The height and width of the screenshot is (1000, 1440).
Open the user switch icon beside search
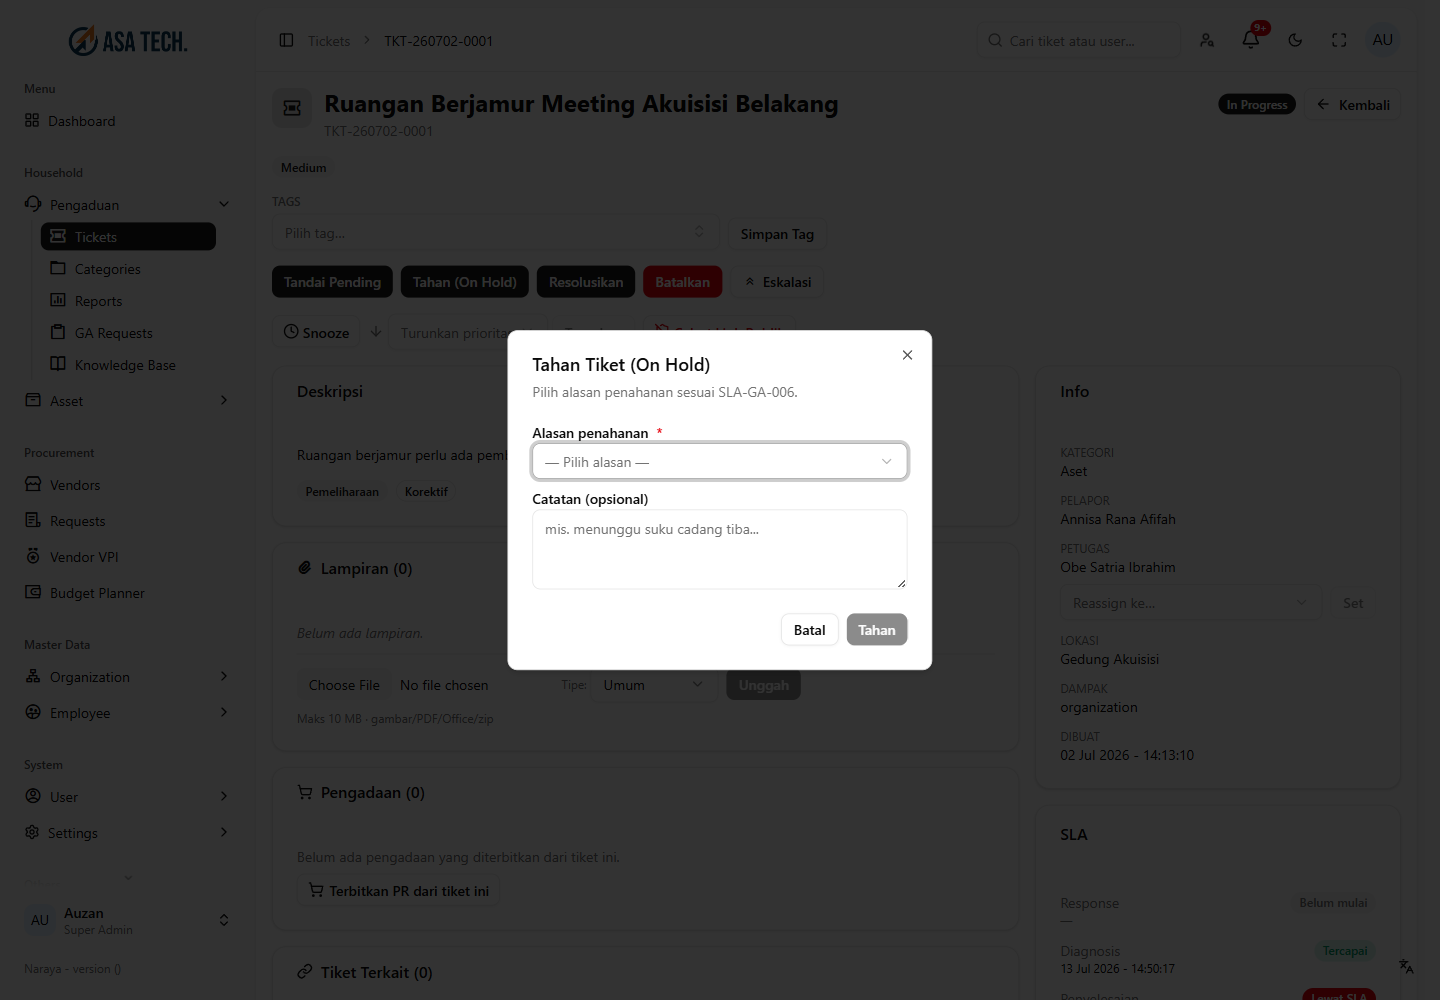[1207, 40]
